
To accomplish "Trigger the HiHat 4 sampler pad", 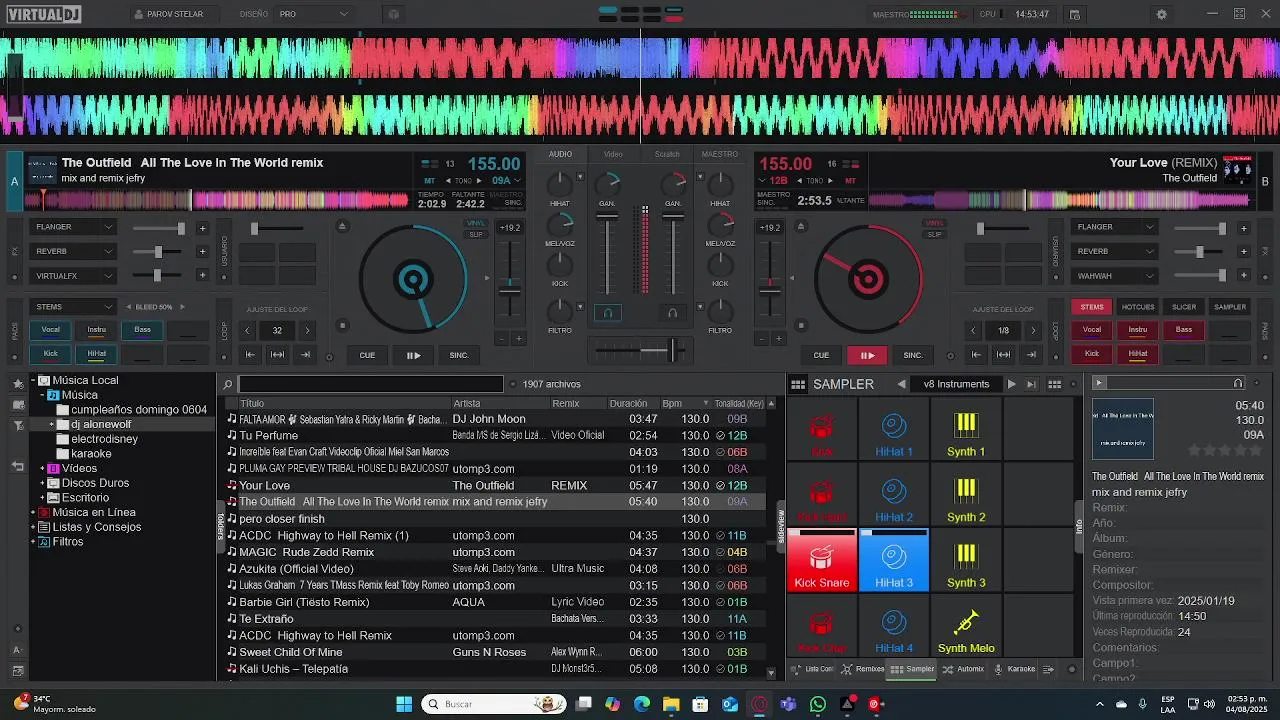I will 894,627.
